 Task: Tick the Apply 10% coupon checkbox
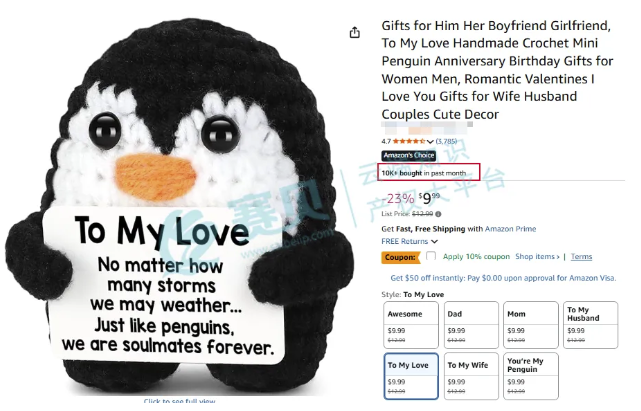click(430, 256)
